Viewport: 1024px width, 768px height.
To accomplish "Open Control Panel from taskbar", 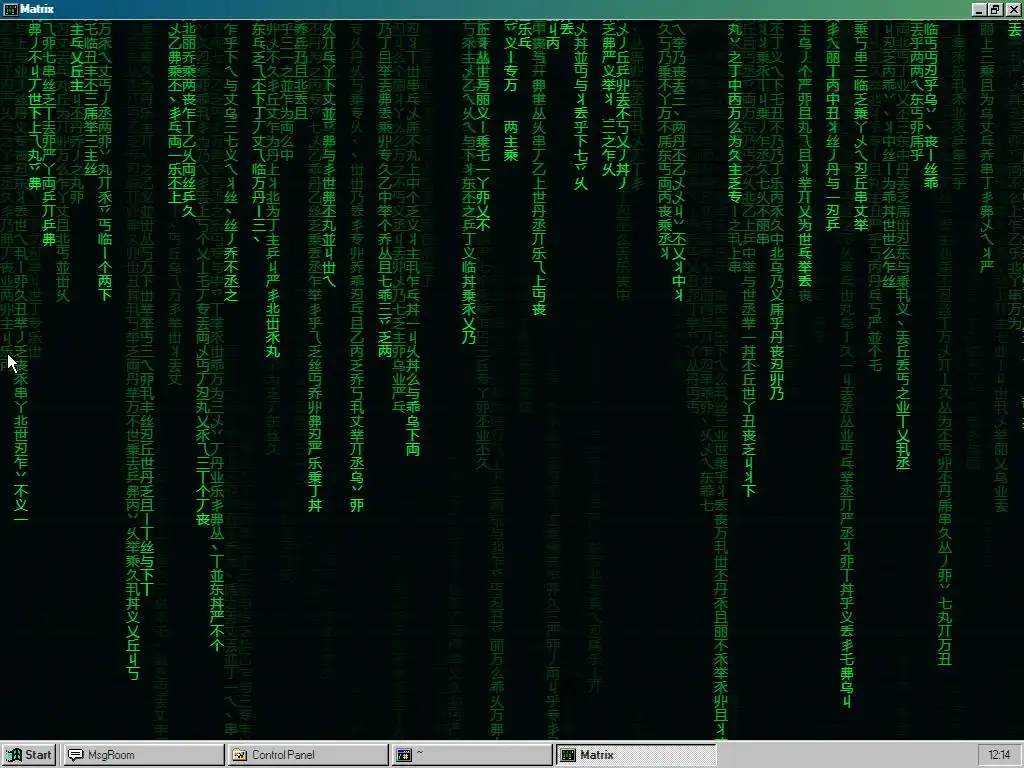I will click(x=308, y=755).
